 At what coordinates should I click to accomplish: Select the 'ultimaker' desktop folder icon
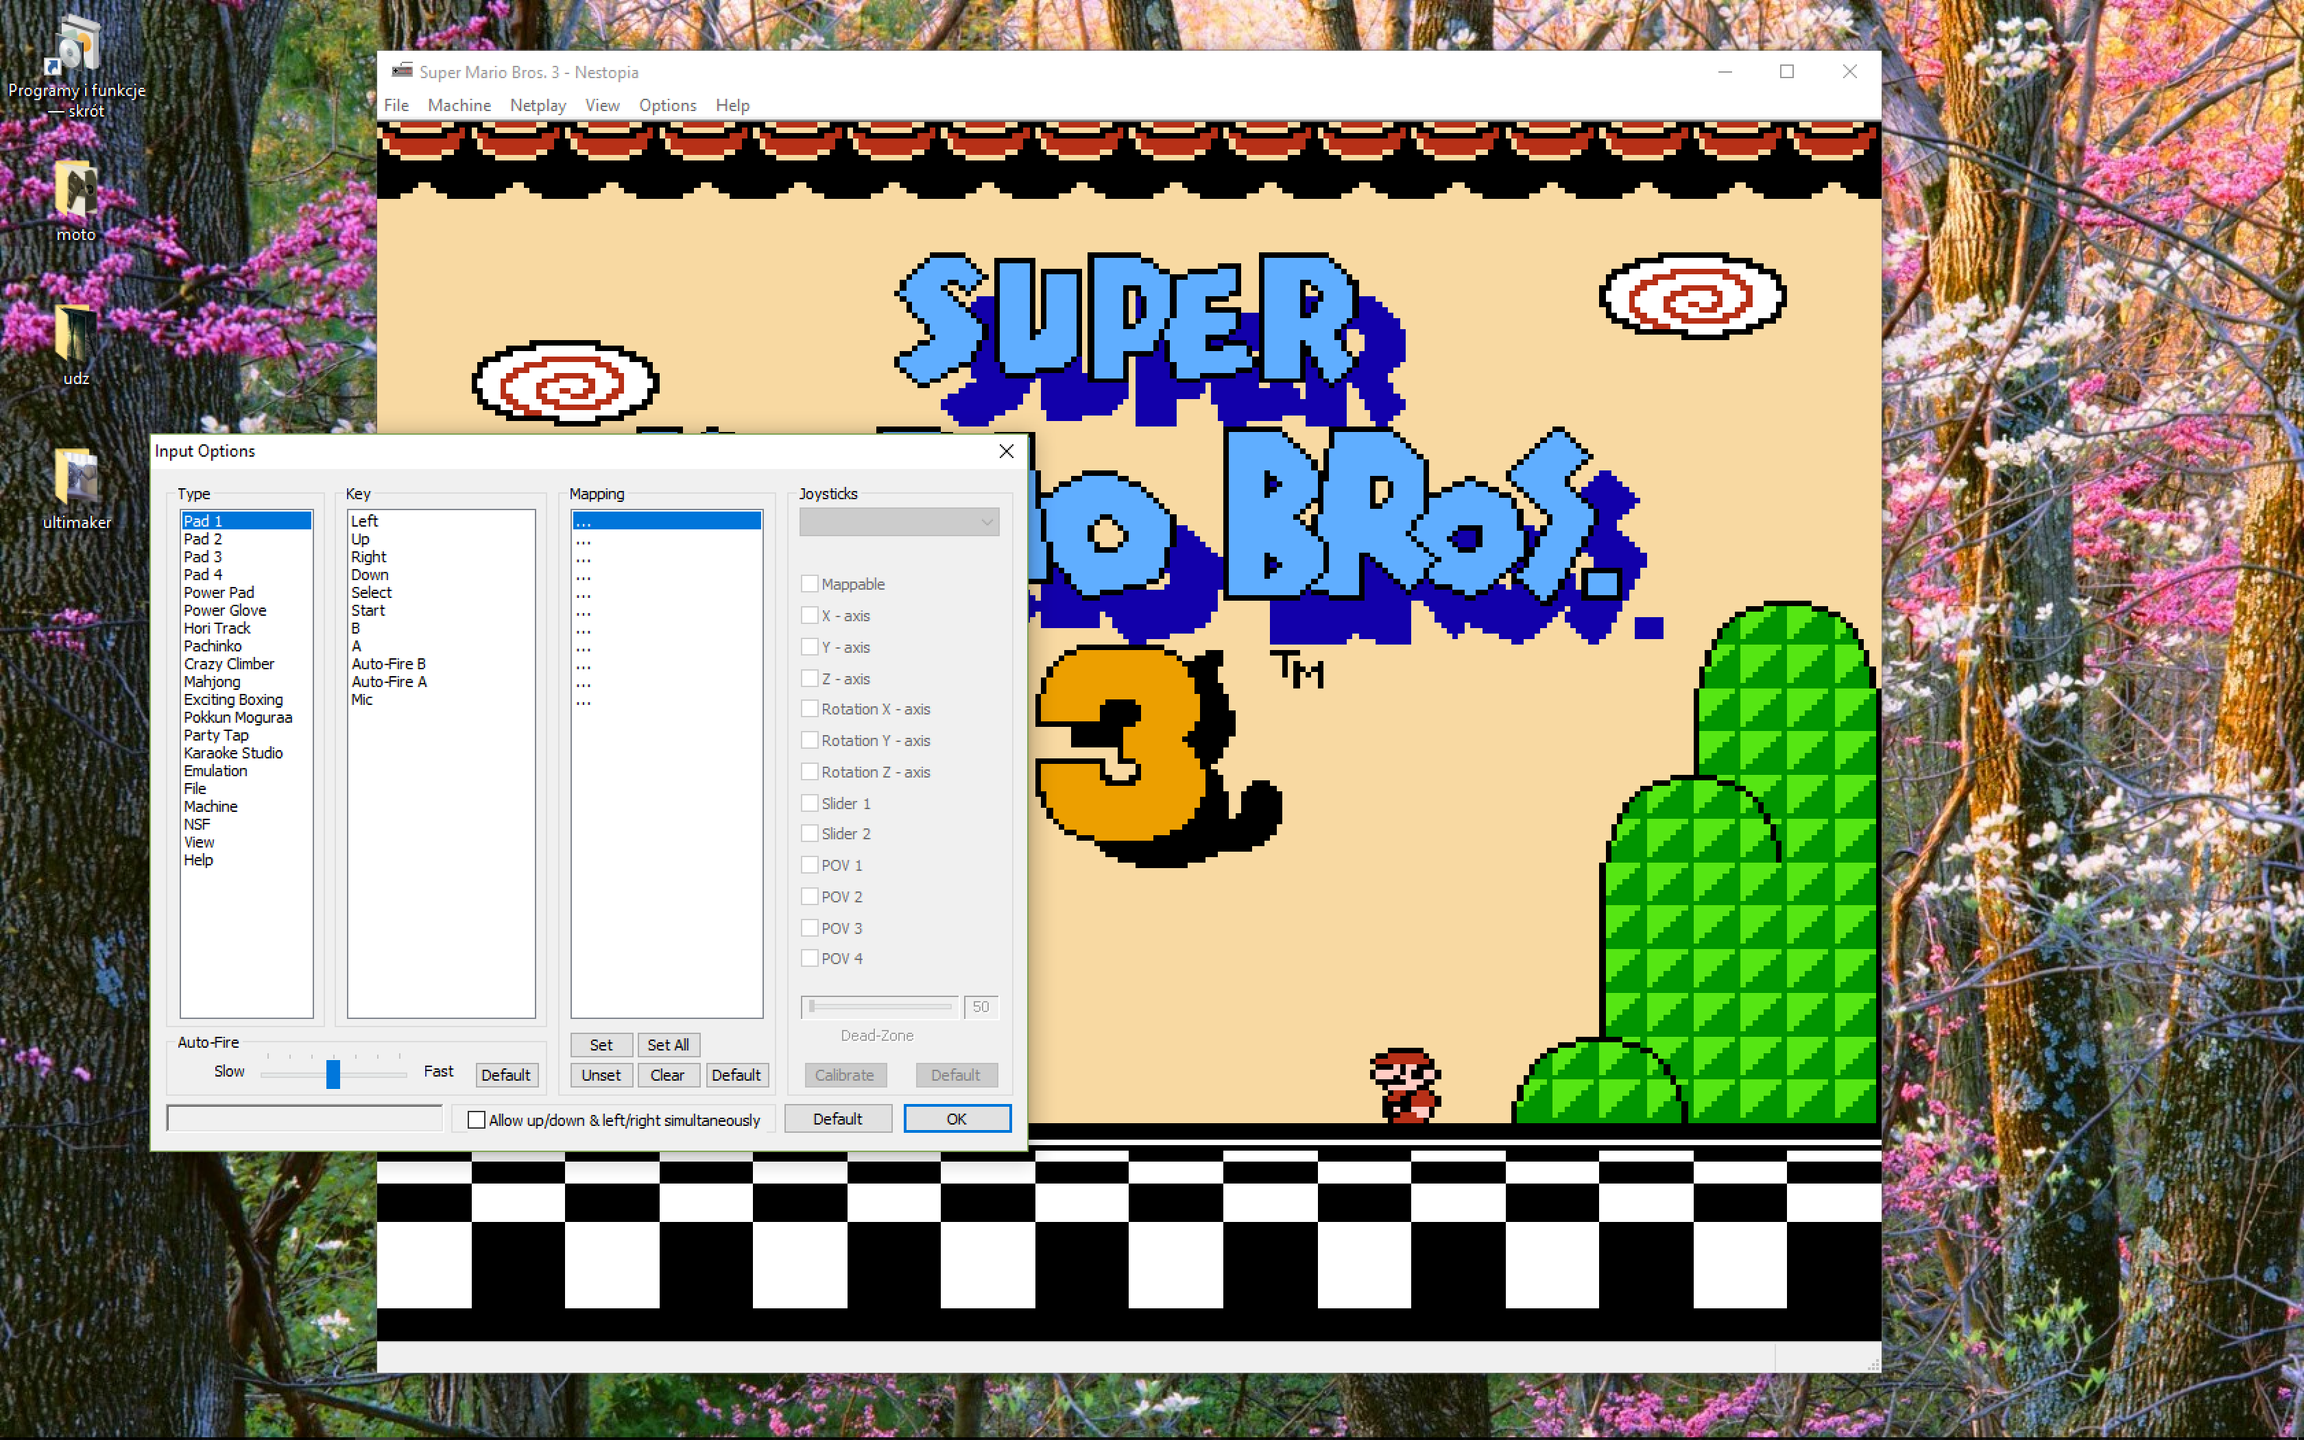[76, 488]
